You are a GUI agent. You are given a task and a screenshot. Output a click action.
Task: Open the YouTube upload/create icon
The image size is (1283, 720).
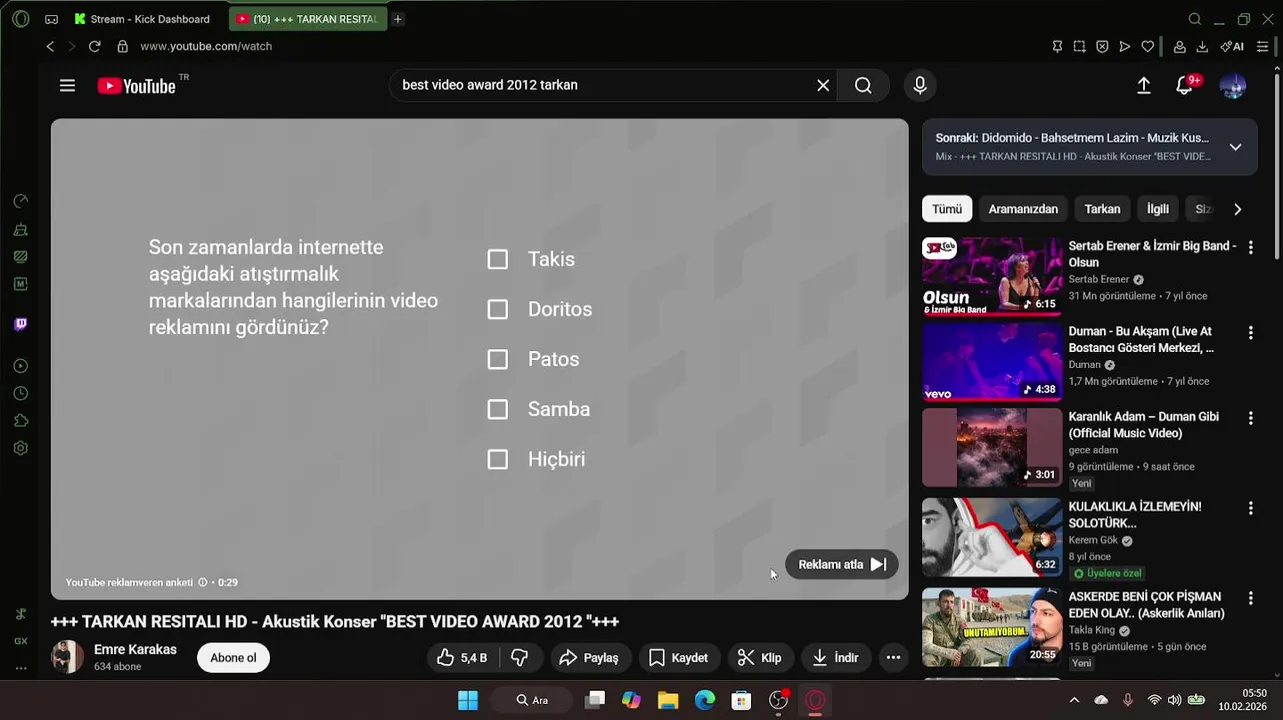pyautogui.click(x=1144, y=86)
